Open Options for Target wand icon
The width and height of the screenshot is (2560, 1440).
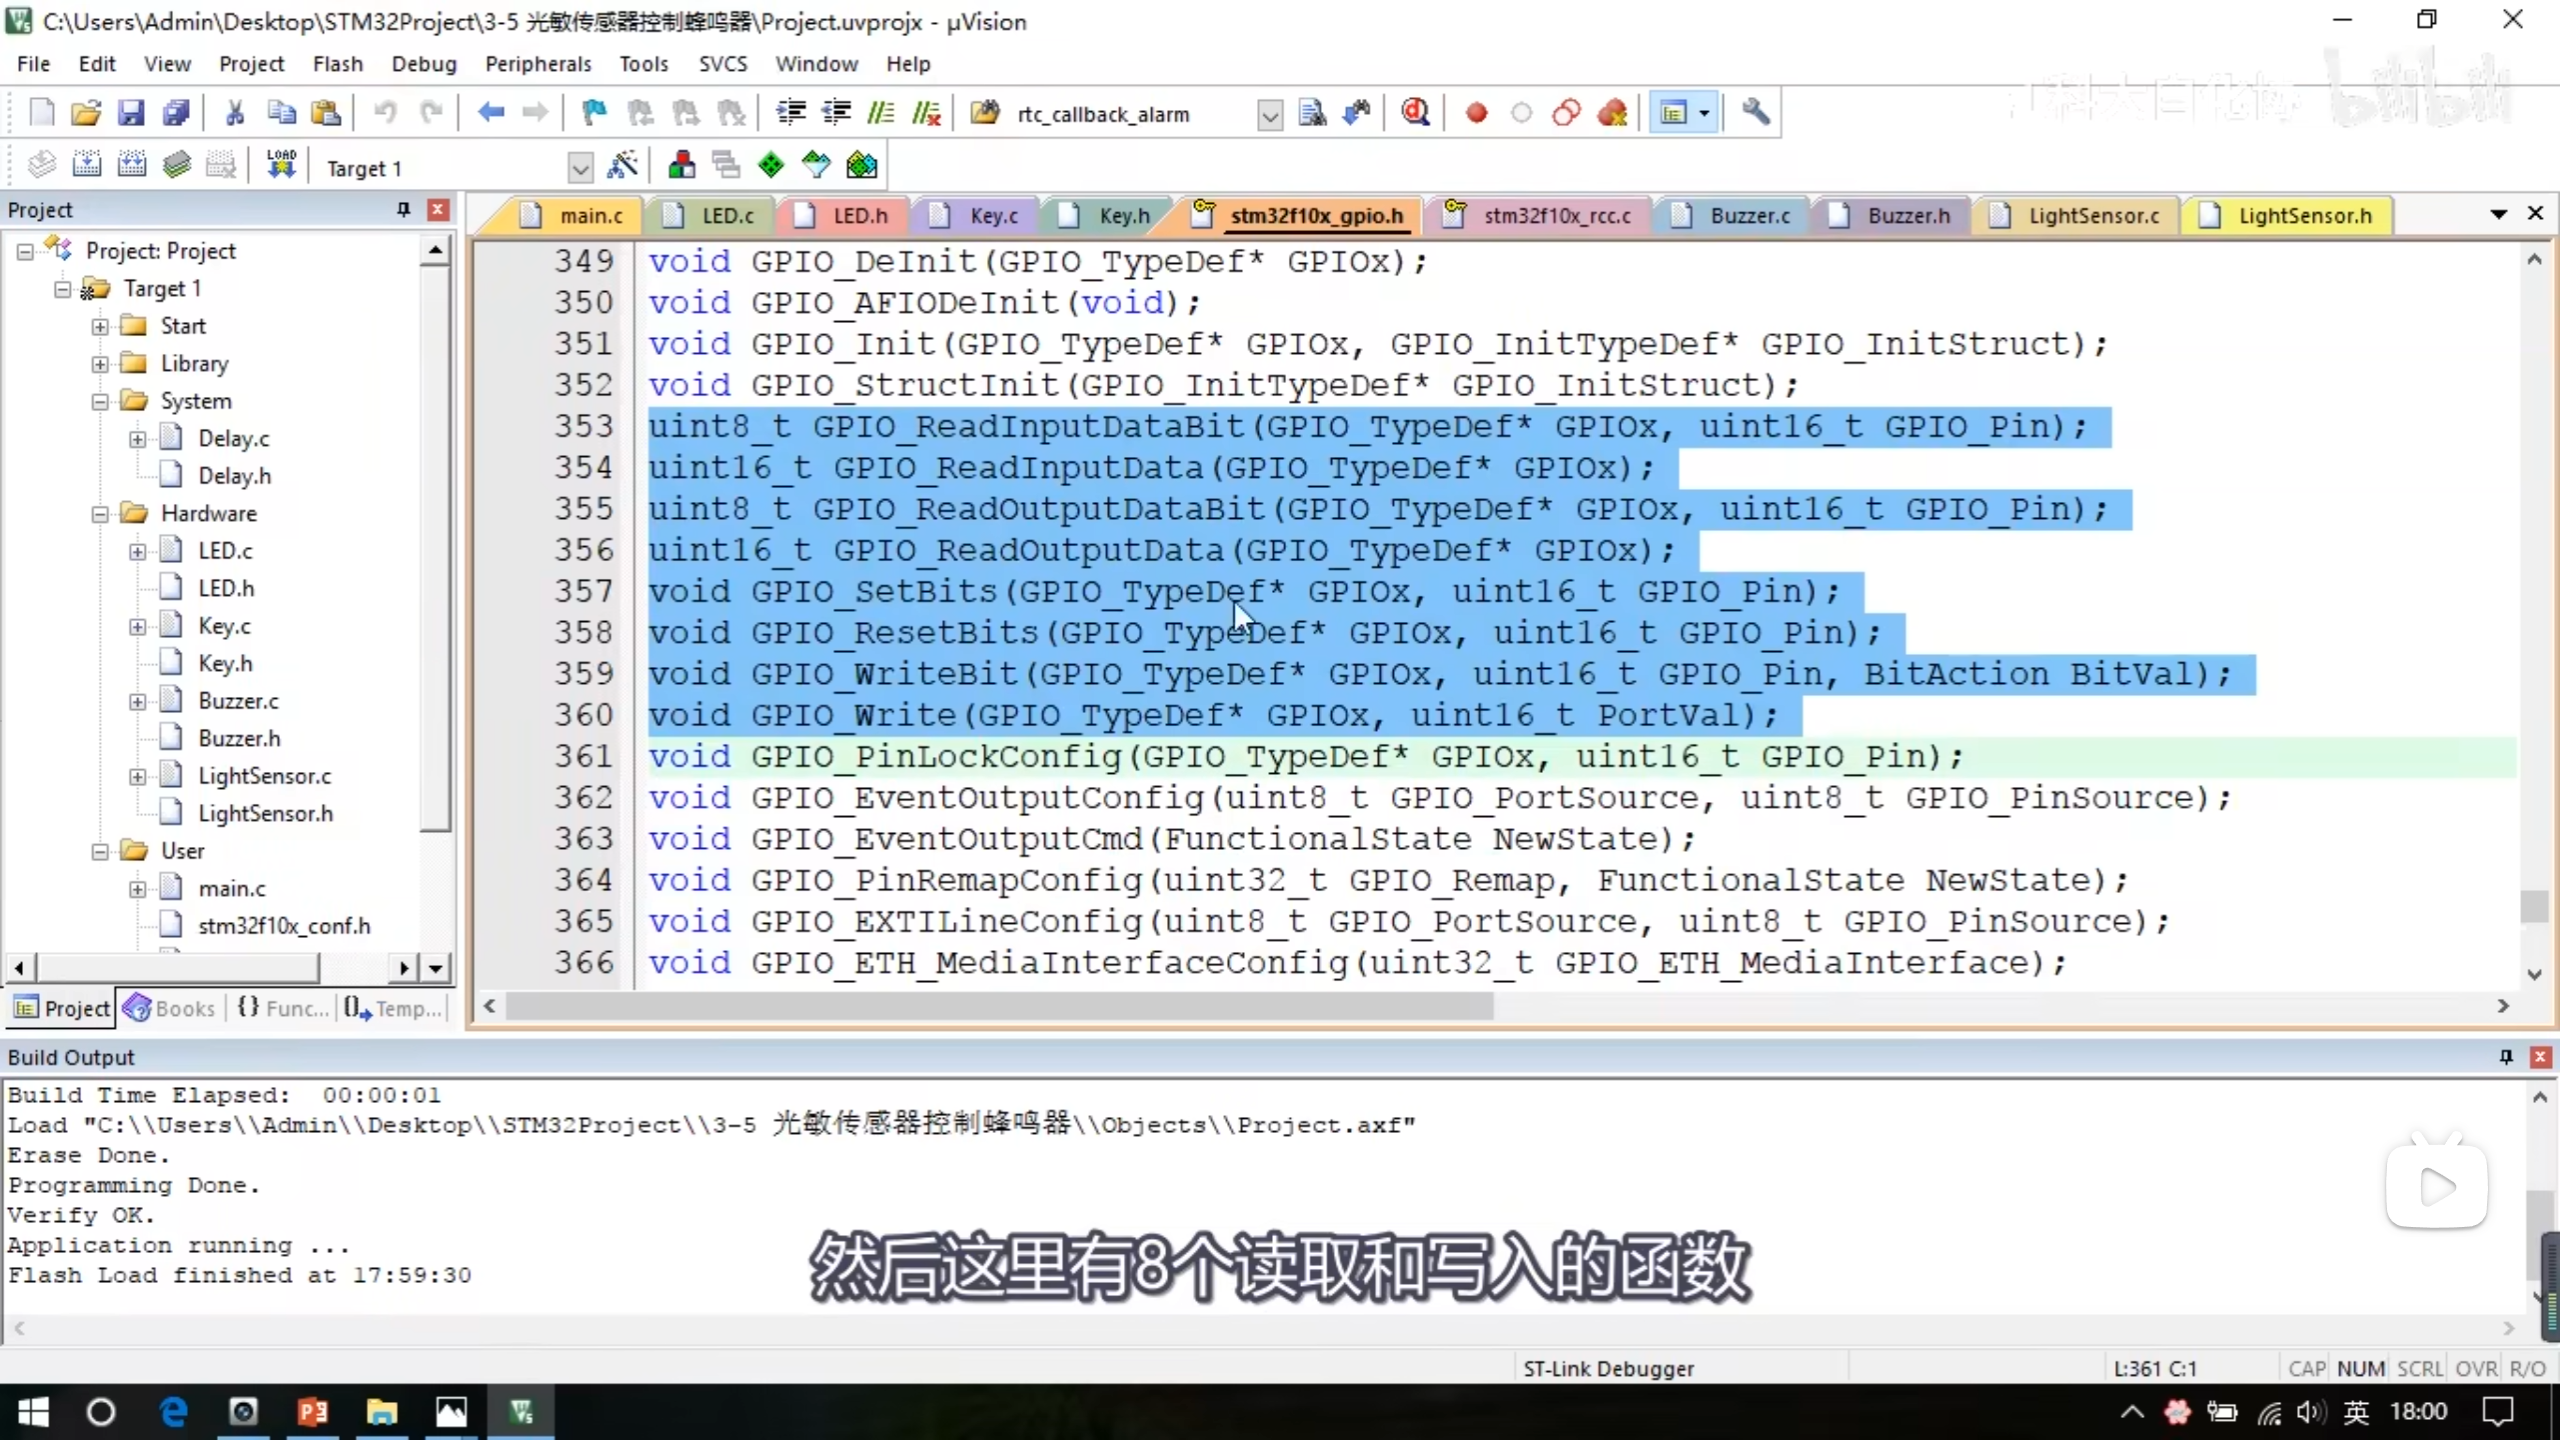[622, 166]
